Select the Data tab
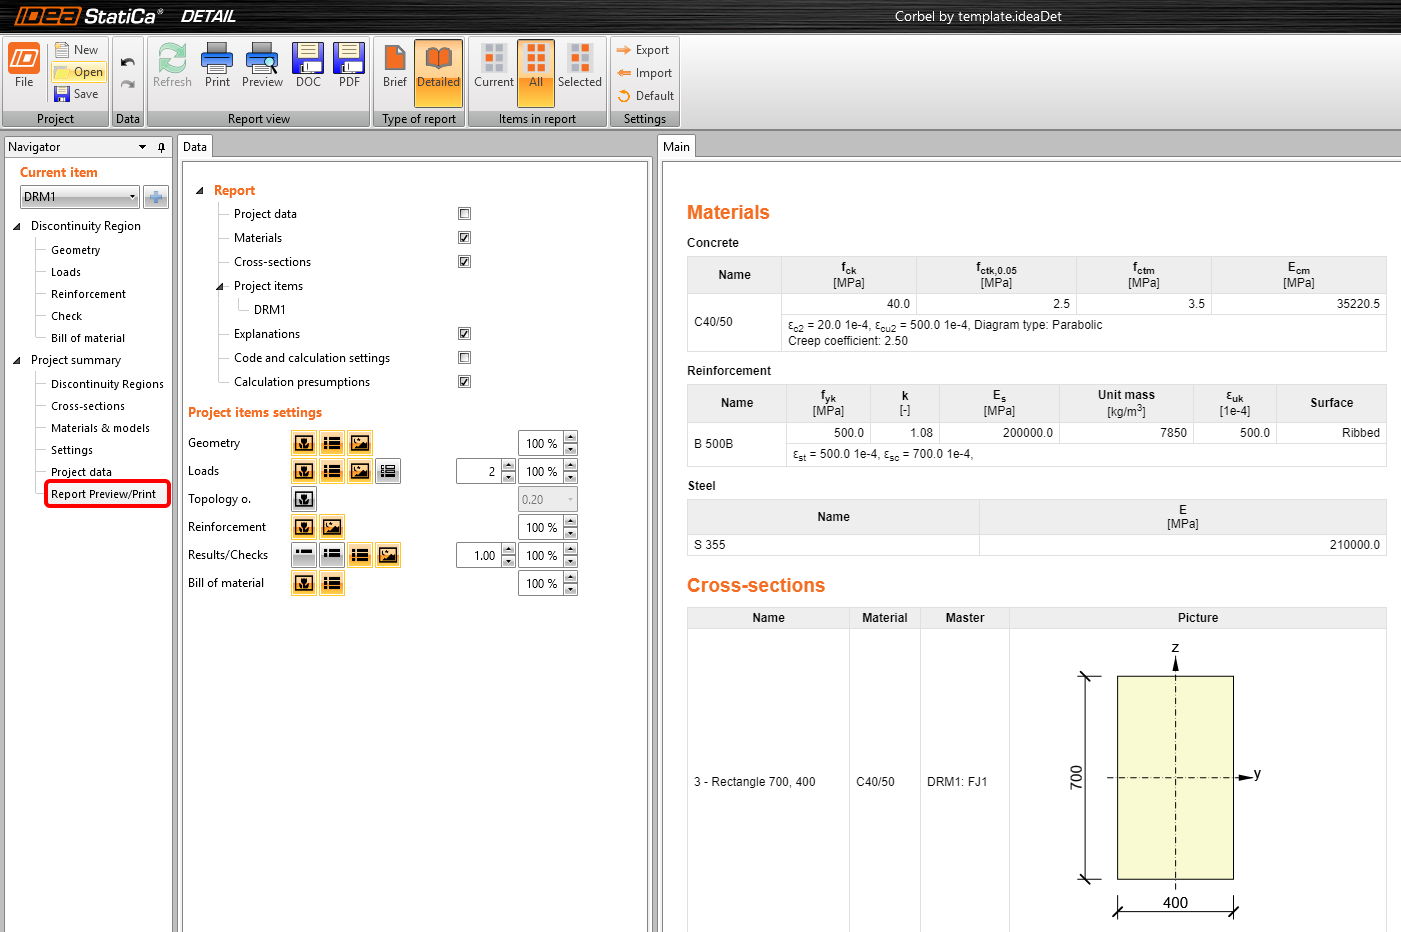Screen dimensions: 1401x932 click(x=195, y=147)
